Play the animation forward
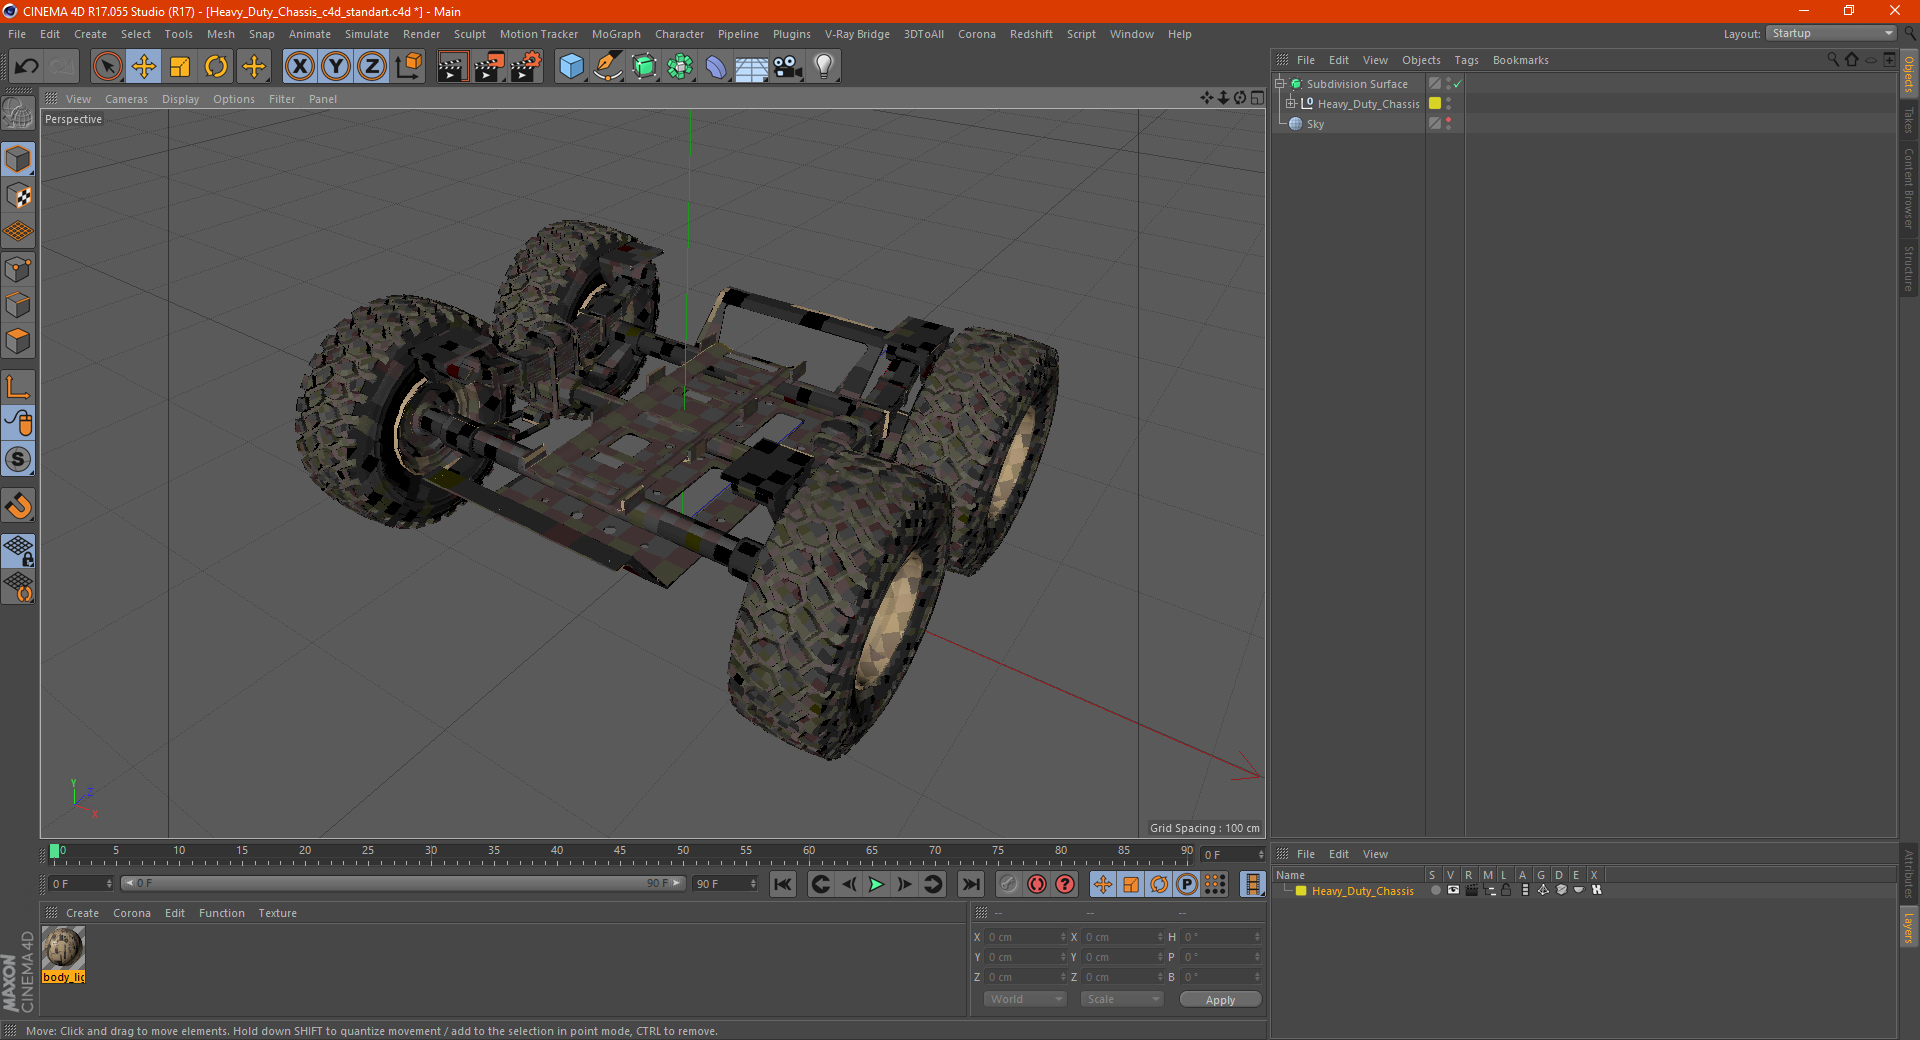This screenshot has width=1920, height=1040. [876, 884]
